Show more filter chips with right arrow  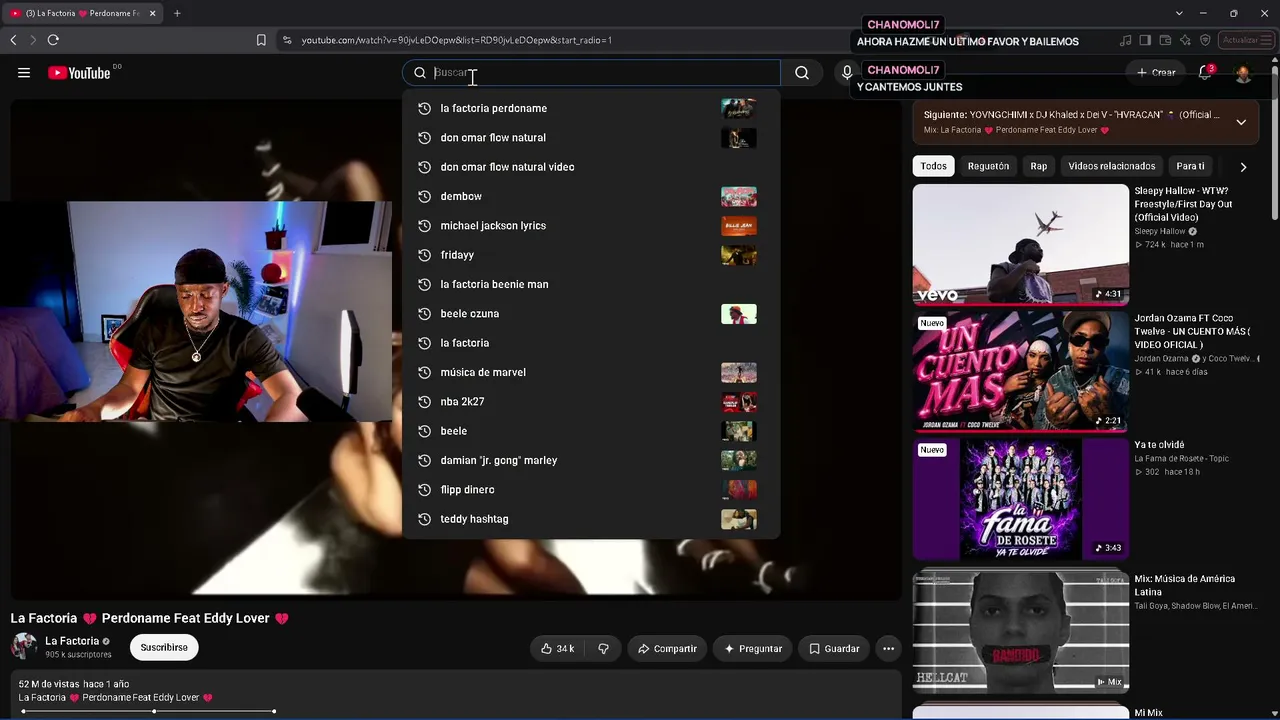pyautogui.click(x=1243, y=167)
